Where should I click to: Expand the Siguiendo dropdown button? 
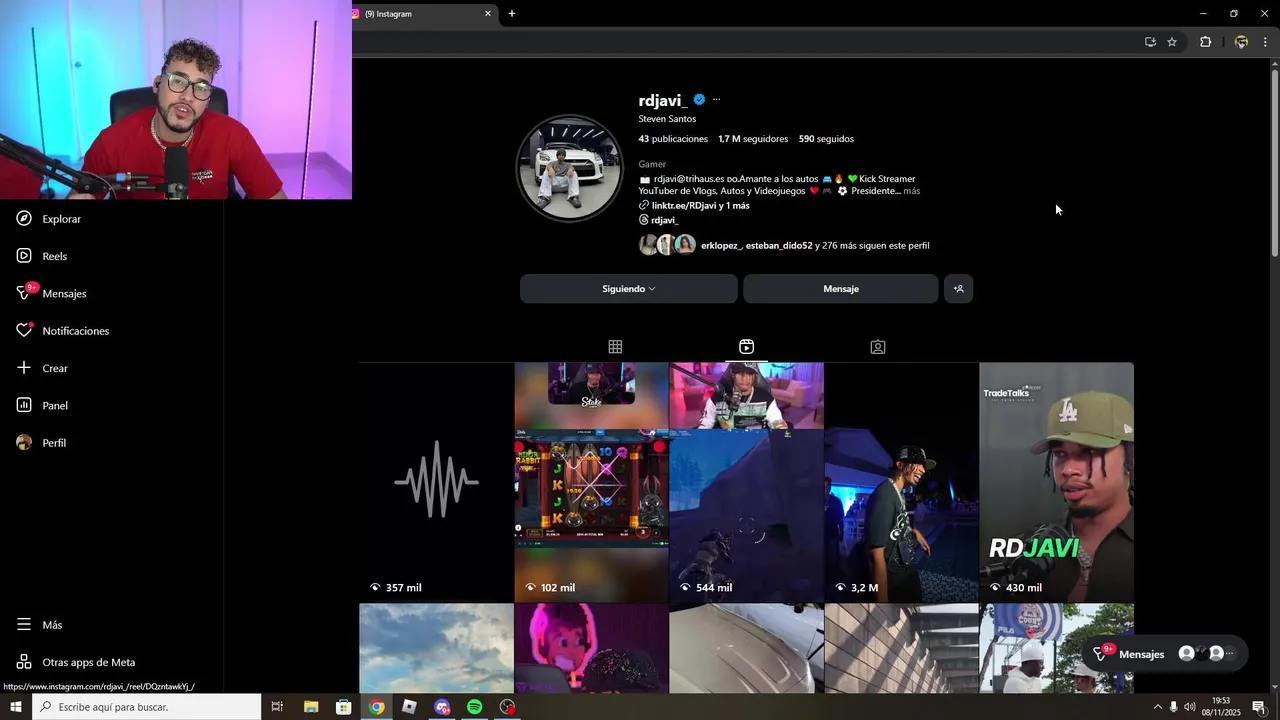tap(629, 289)
